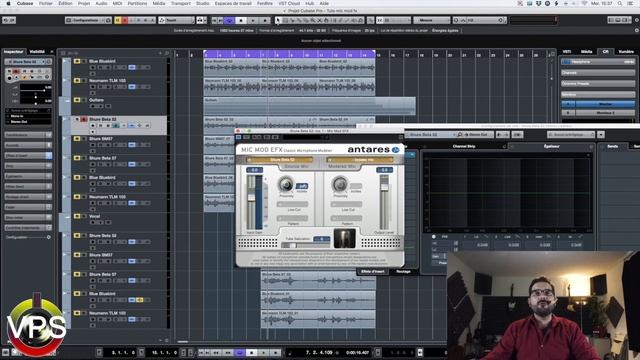Screen dimensions: 640x360
Task: Click the bottom transport bar Play button
Action: coord(264,352)
